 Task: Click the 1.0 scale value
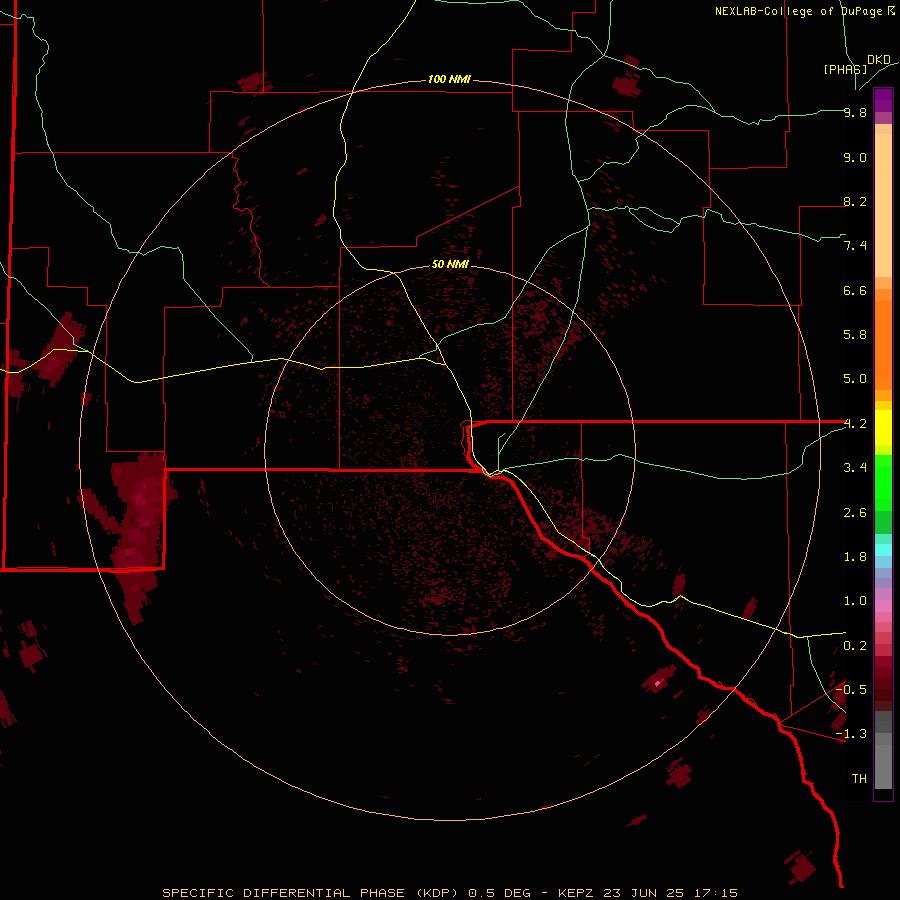click(x=855, y=601)
